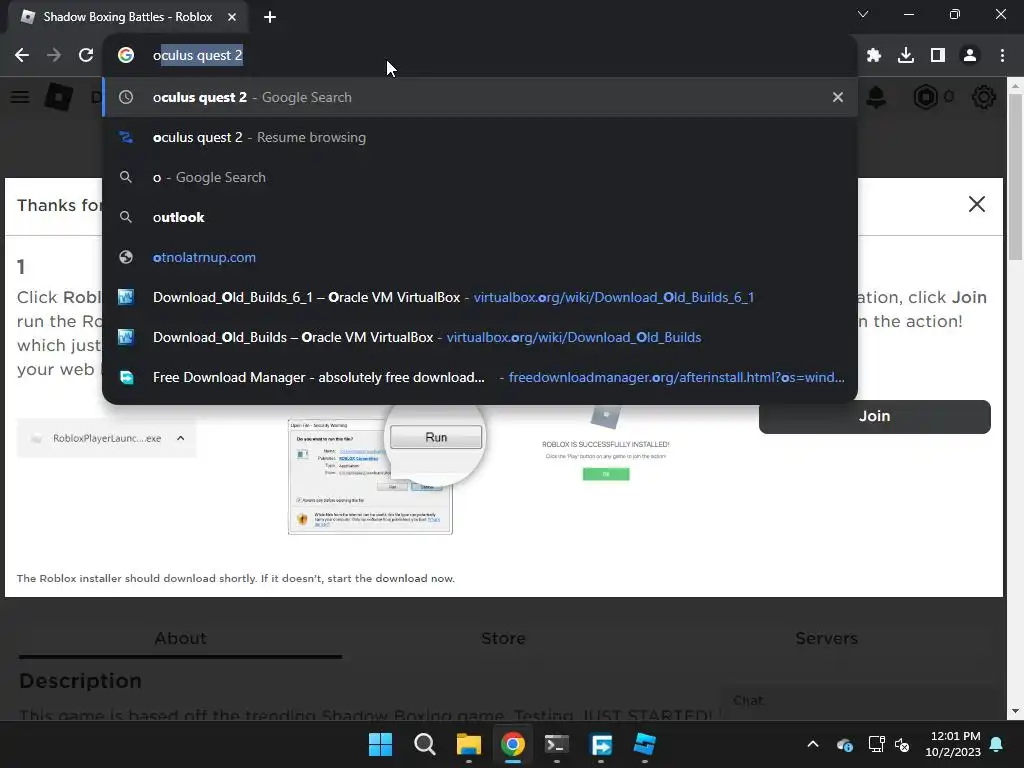Image resolution: width=1024 pixels, height=768 pixels.
Task: Pick the outlook search suggestion
Action: click(480, 217)
